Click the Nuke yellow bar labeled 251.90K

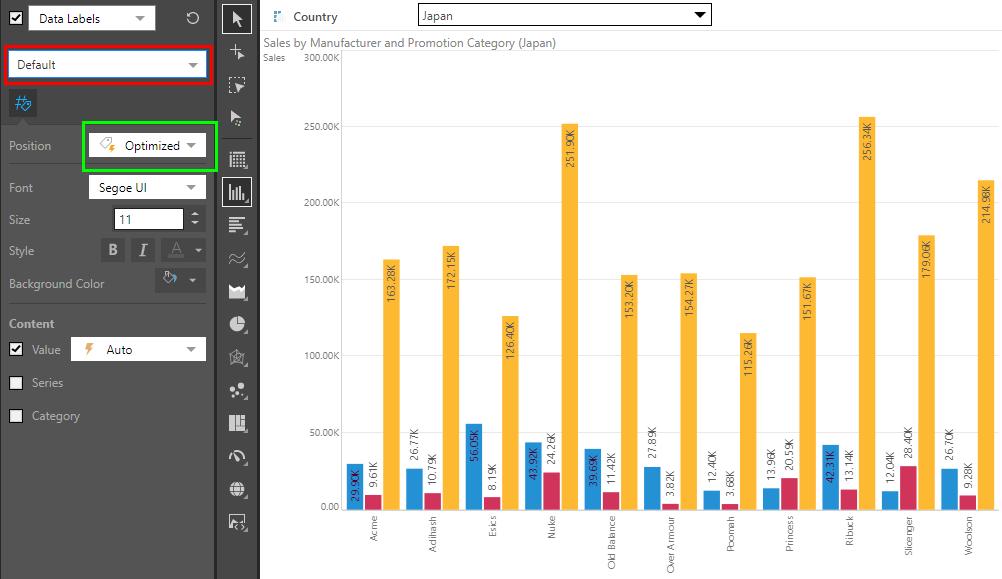pyautogui.click(x=569, y=316)
